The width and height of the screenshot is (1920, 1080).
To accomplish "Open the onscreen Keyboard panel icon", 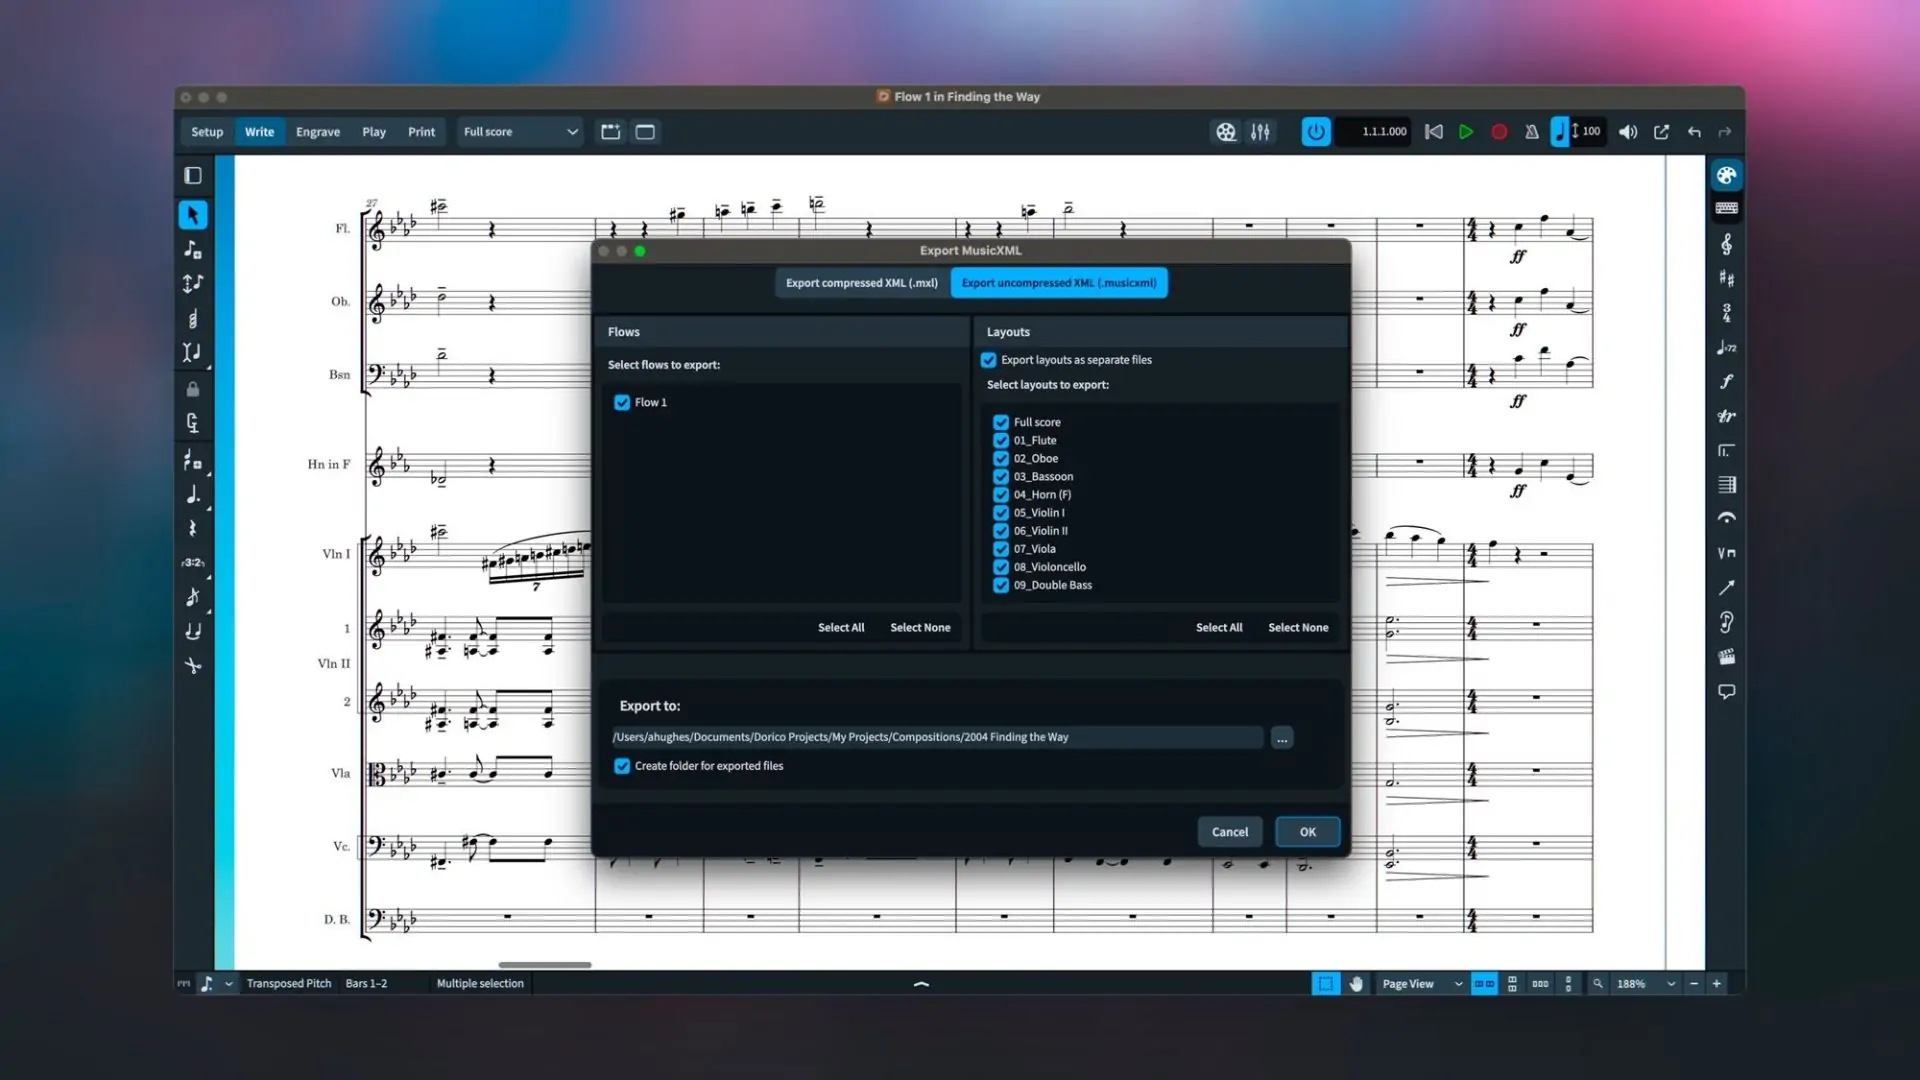I will (1727, 207).
